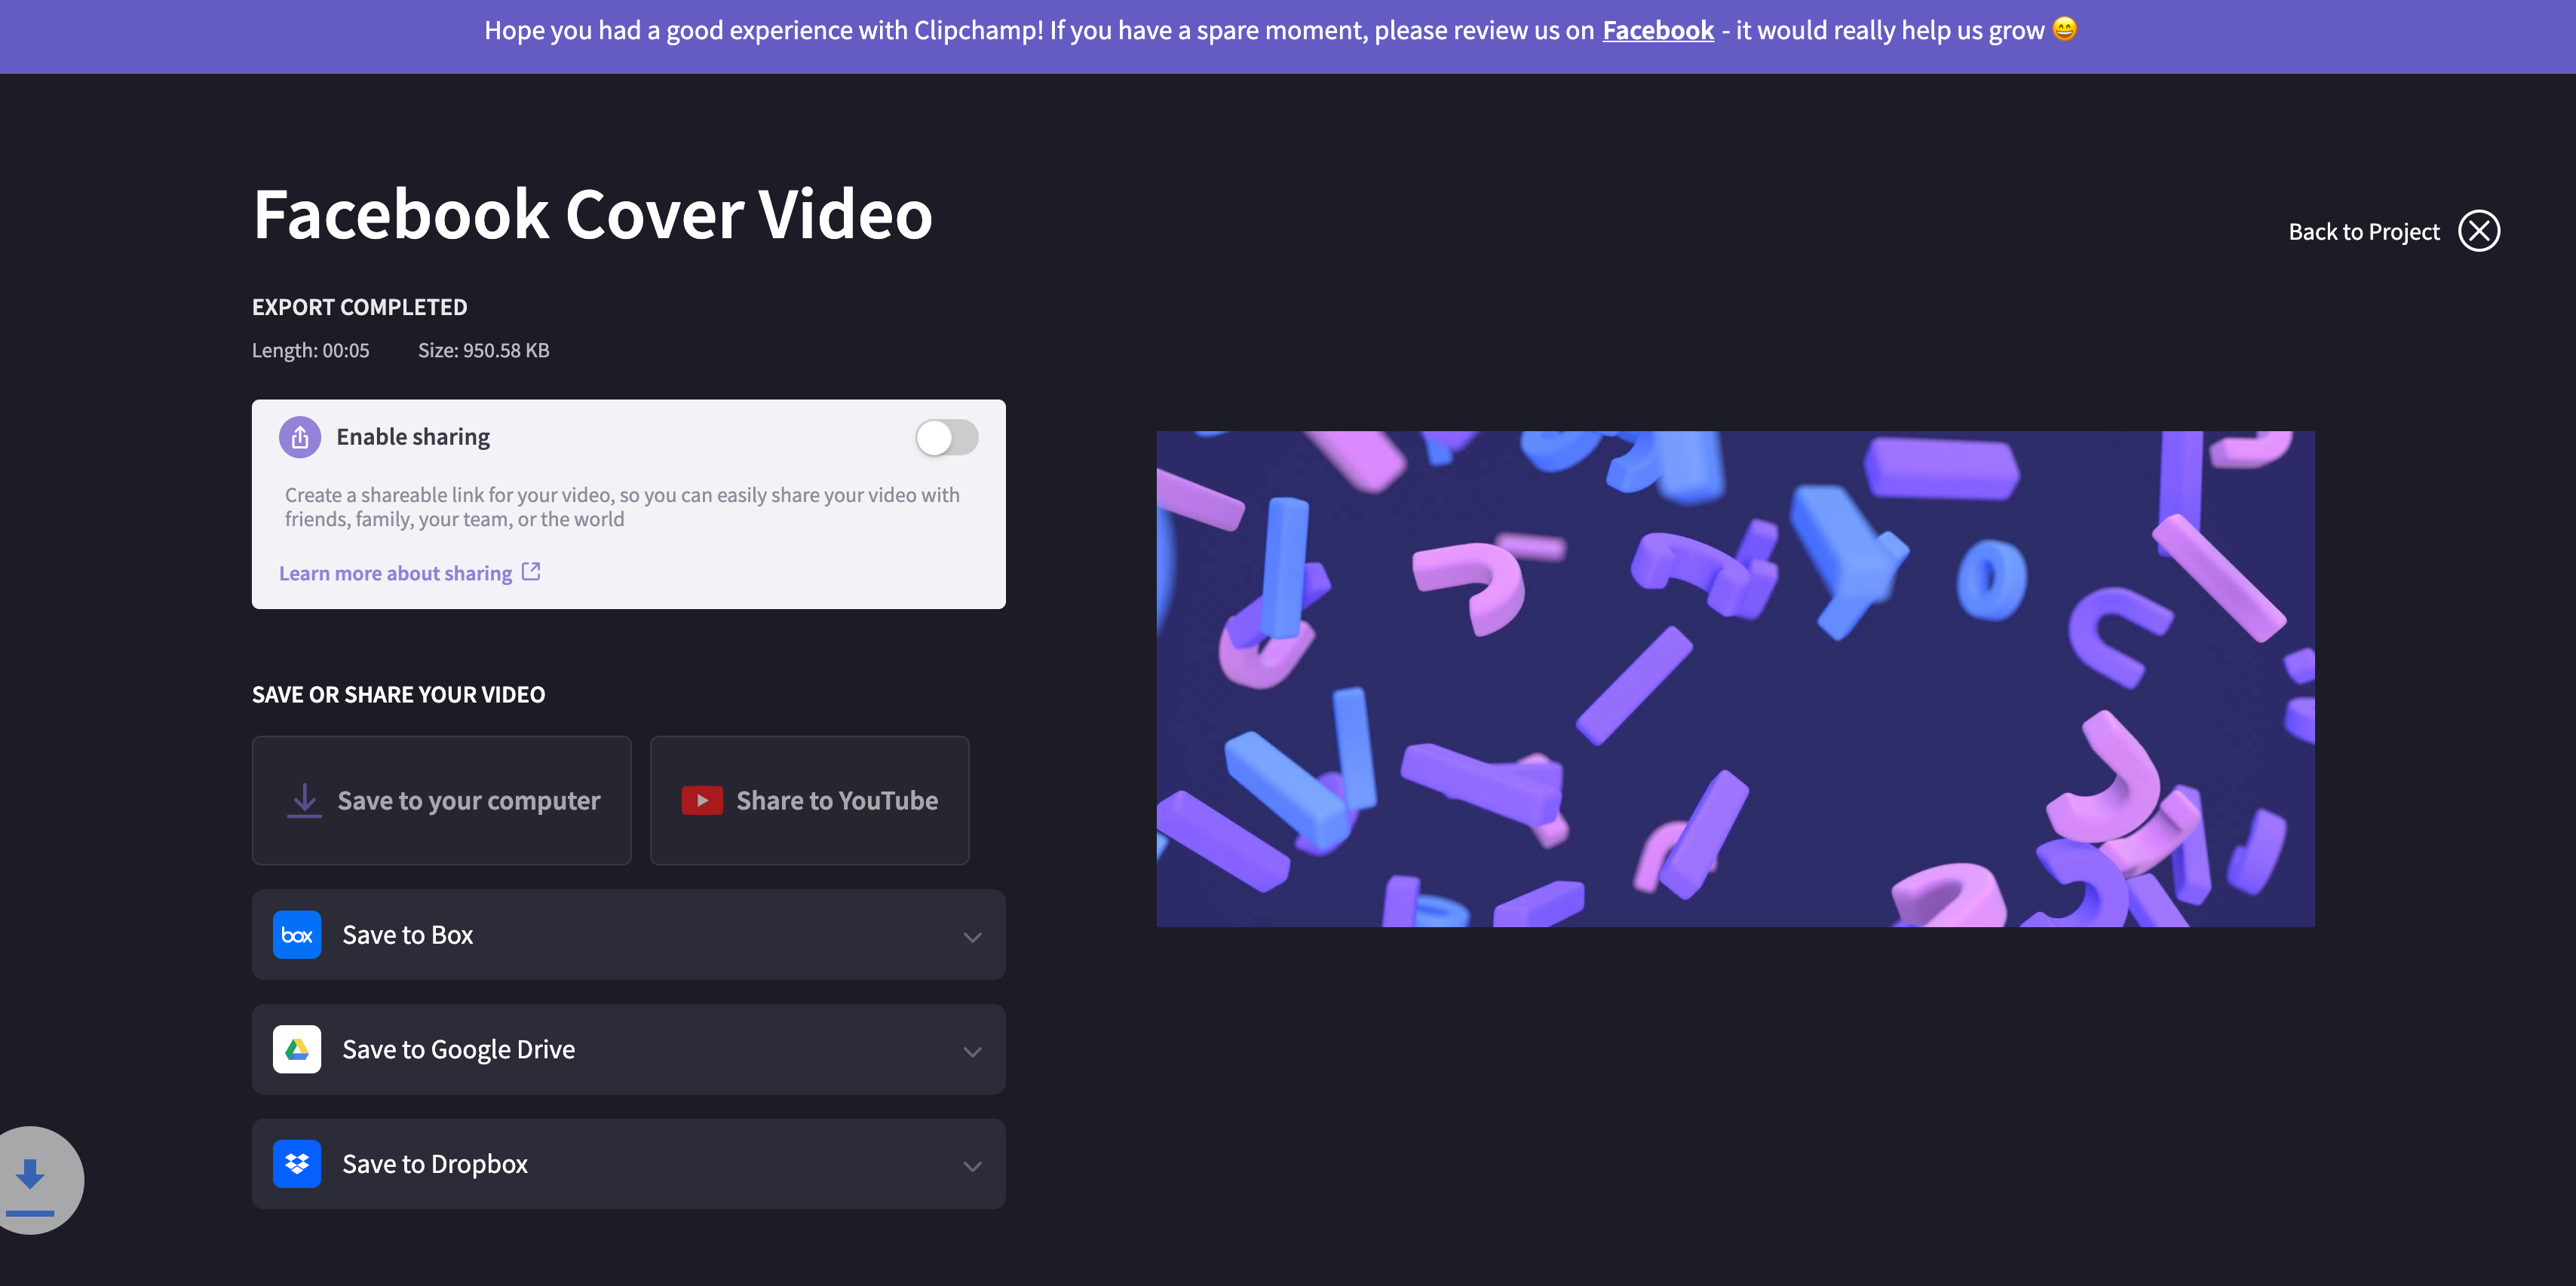Viewport: 2576px width, 1286px height.
Task: Click the Dropbox logo icon
Action: pyautogui.click(x=297, y=1163)
